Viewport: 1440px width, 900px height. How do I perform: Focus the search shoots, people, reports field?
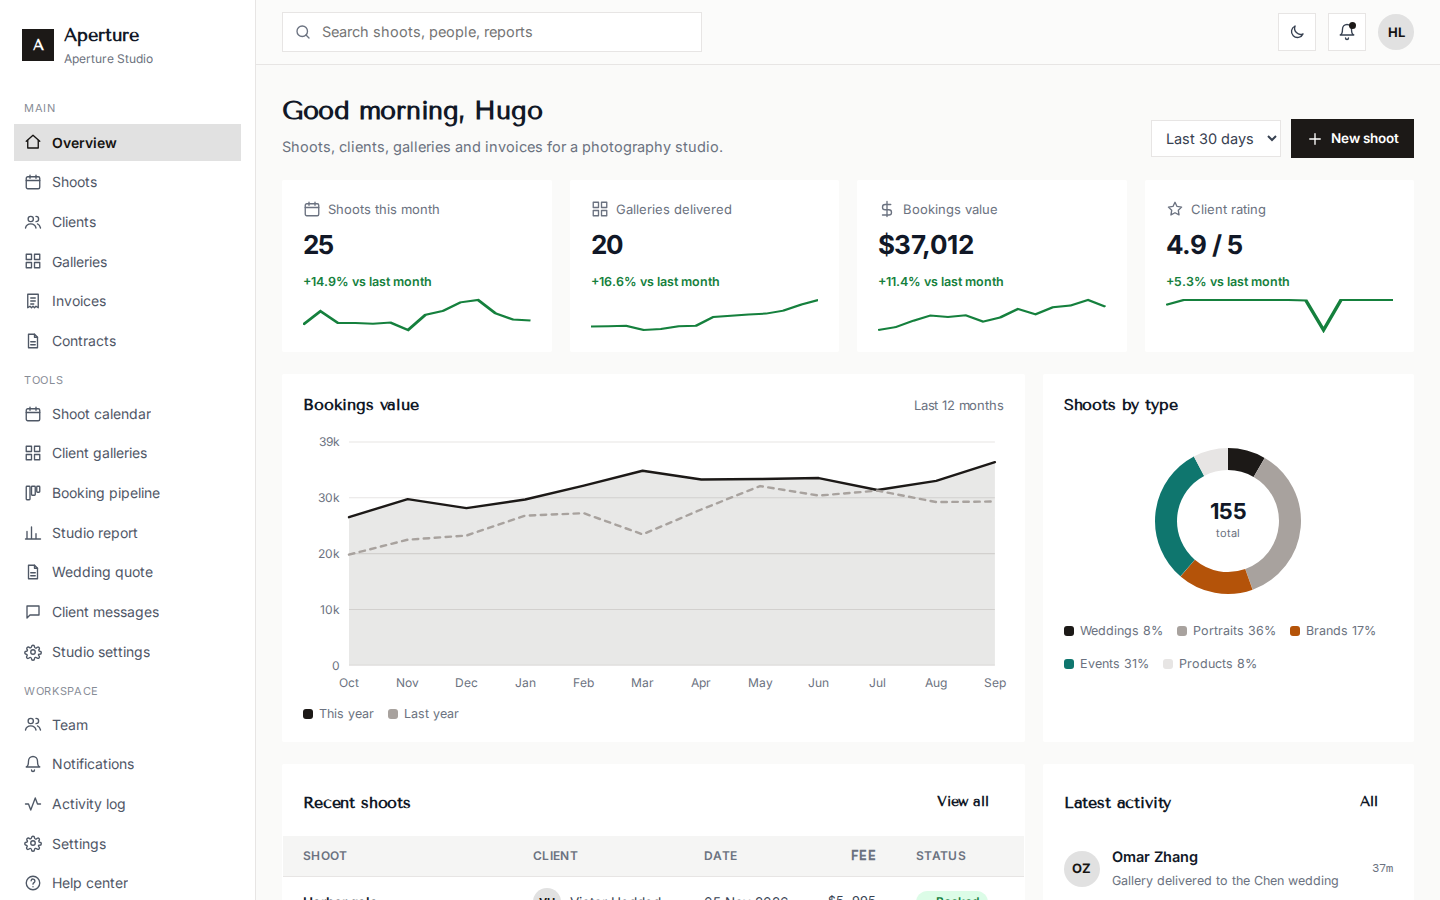tap(492, 32)
